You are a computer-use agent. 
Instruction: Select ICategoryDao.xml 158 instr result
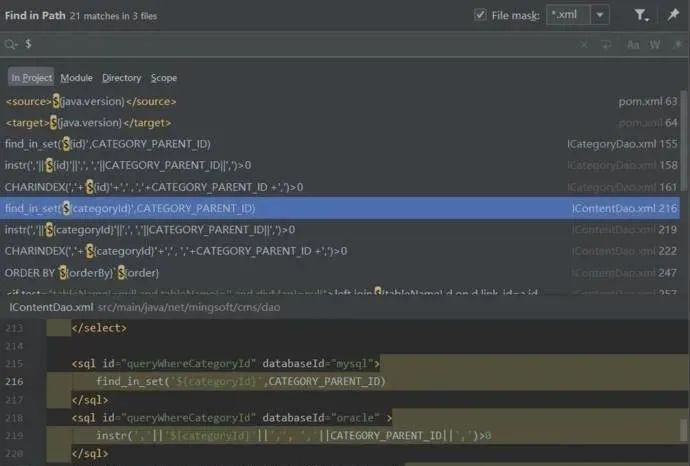[340, 165]
